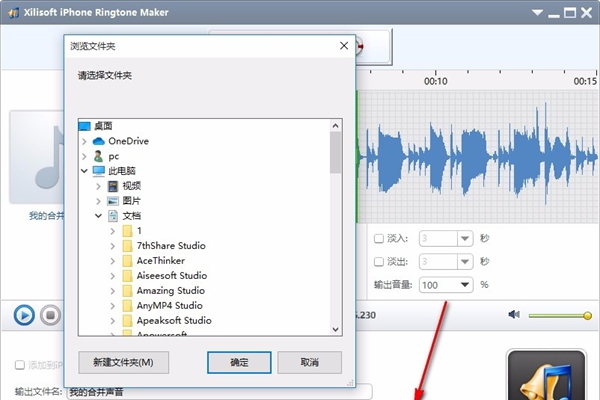Click the tree scrollbar thumb

point(336,152)
